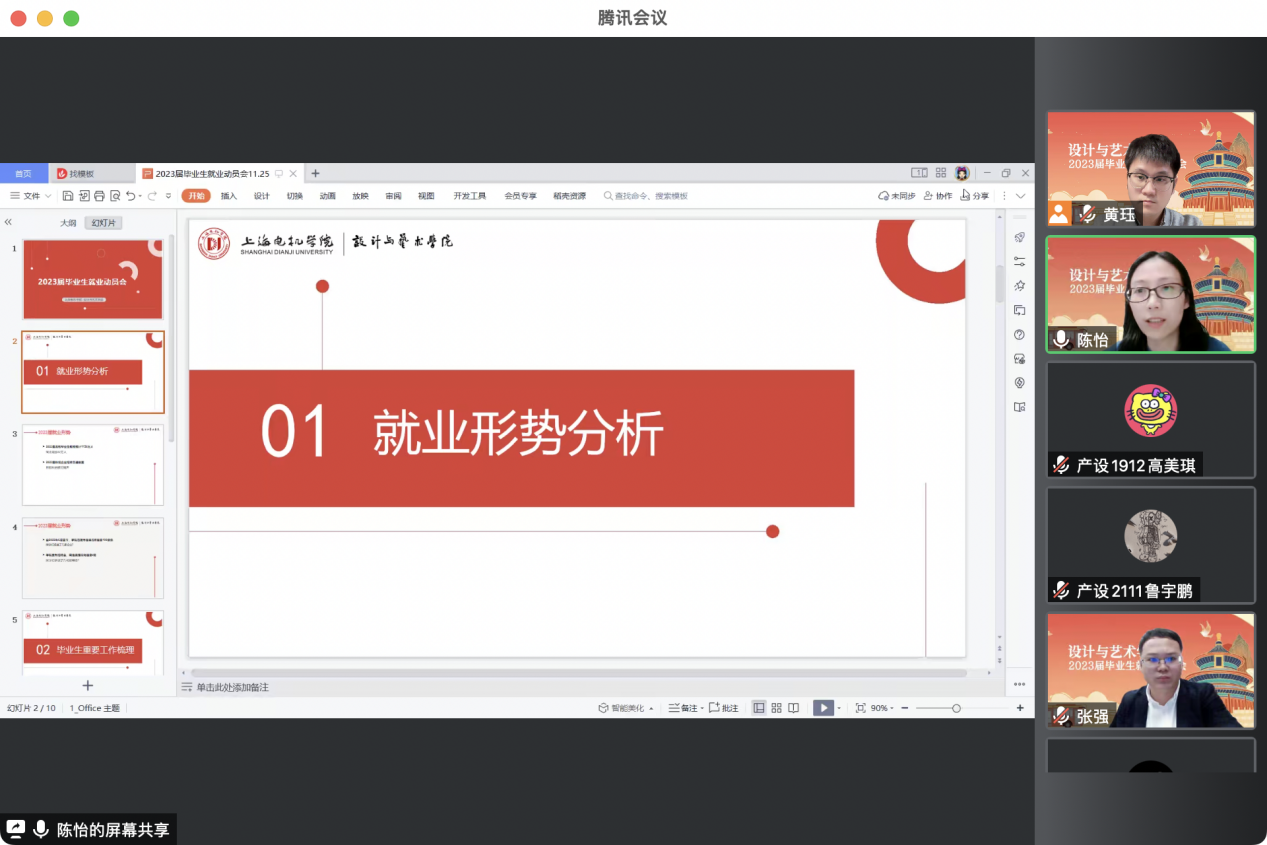Click the zoom slider handle
The image size is (1267, 845).
coord(956,708)
